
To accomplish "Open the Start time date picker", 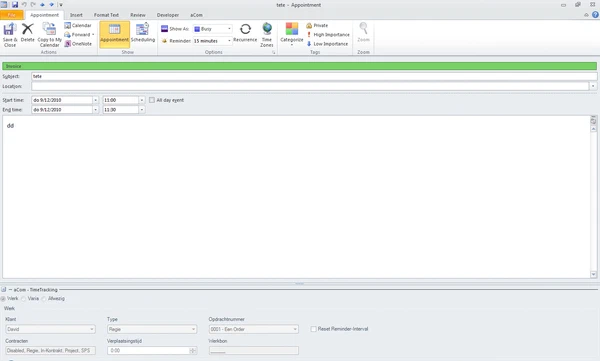I will (95, 100).
